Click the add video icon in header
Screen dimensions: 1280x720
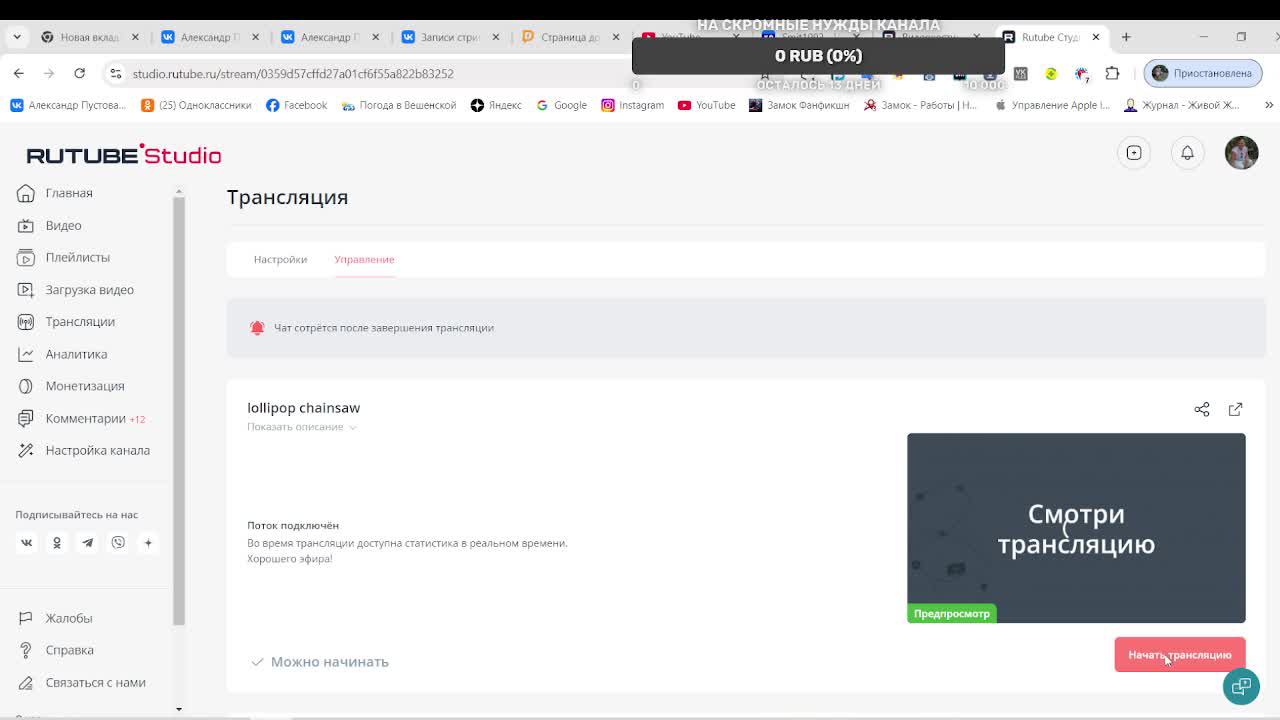click(1134, 153)
